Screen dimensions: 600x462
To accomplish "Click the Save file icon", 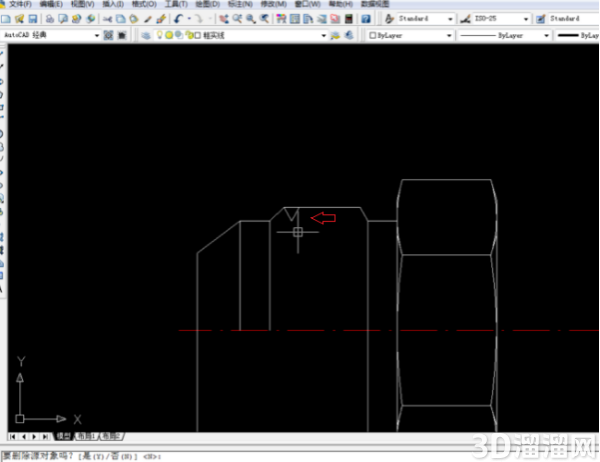I will click(x=33, y=19).
